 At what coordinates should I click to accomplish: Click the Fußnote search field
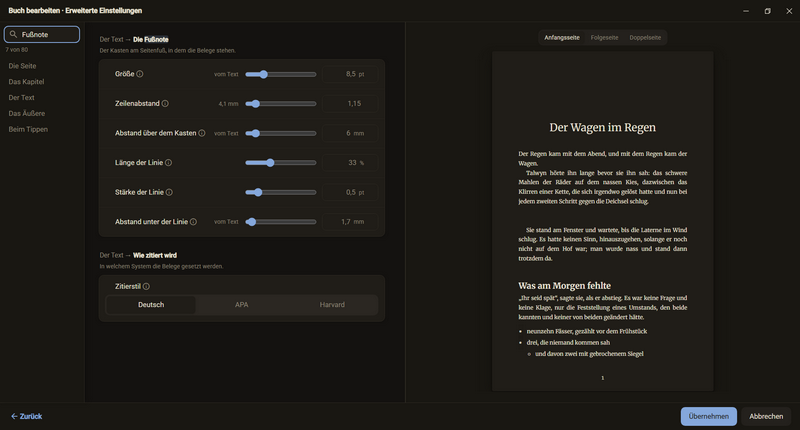coord(42,34)
